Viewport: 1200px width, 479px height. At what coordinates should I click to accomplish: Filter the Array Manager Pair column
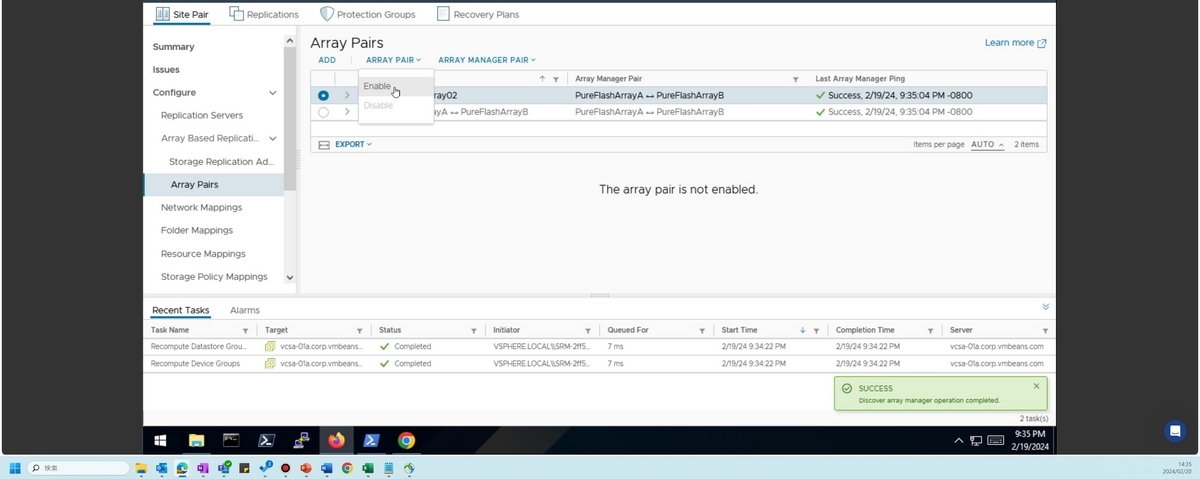coord(796,79)
